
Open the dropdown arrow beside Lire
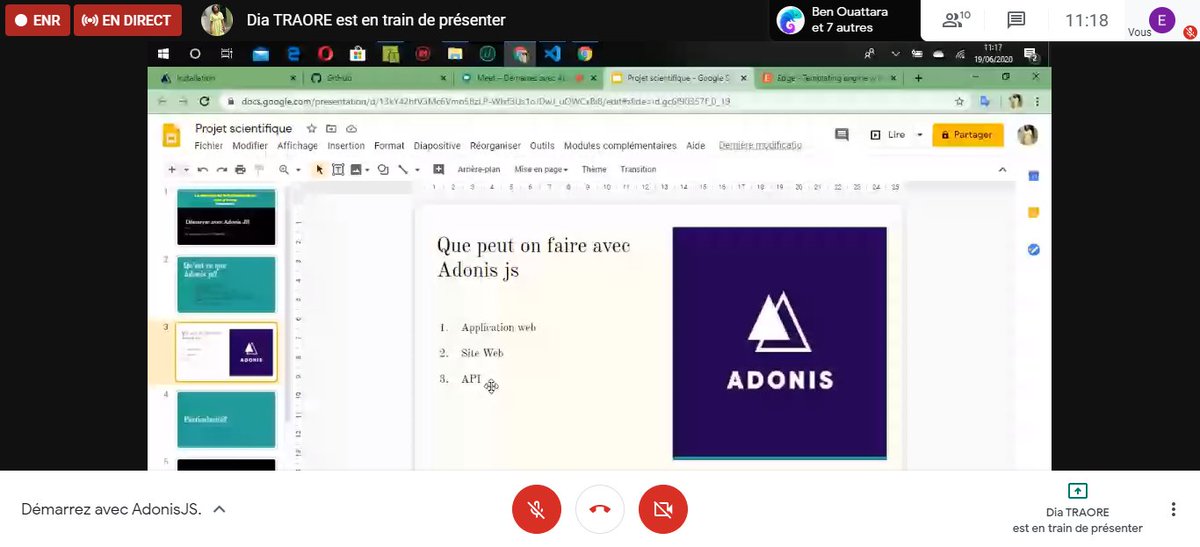point(919,135)
